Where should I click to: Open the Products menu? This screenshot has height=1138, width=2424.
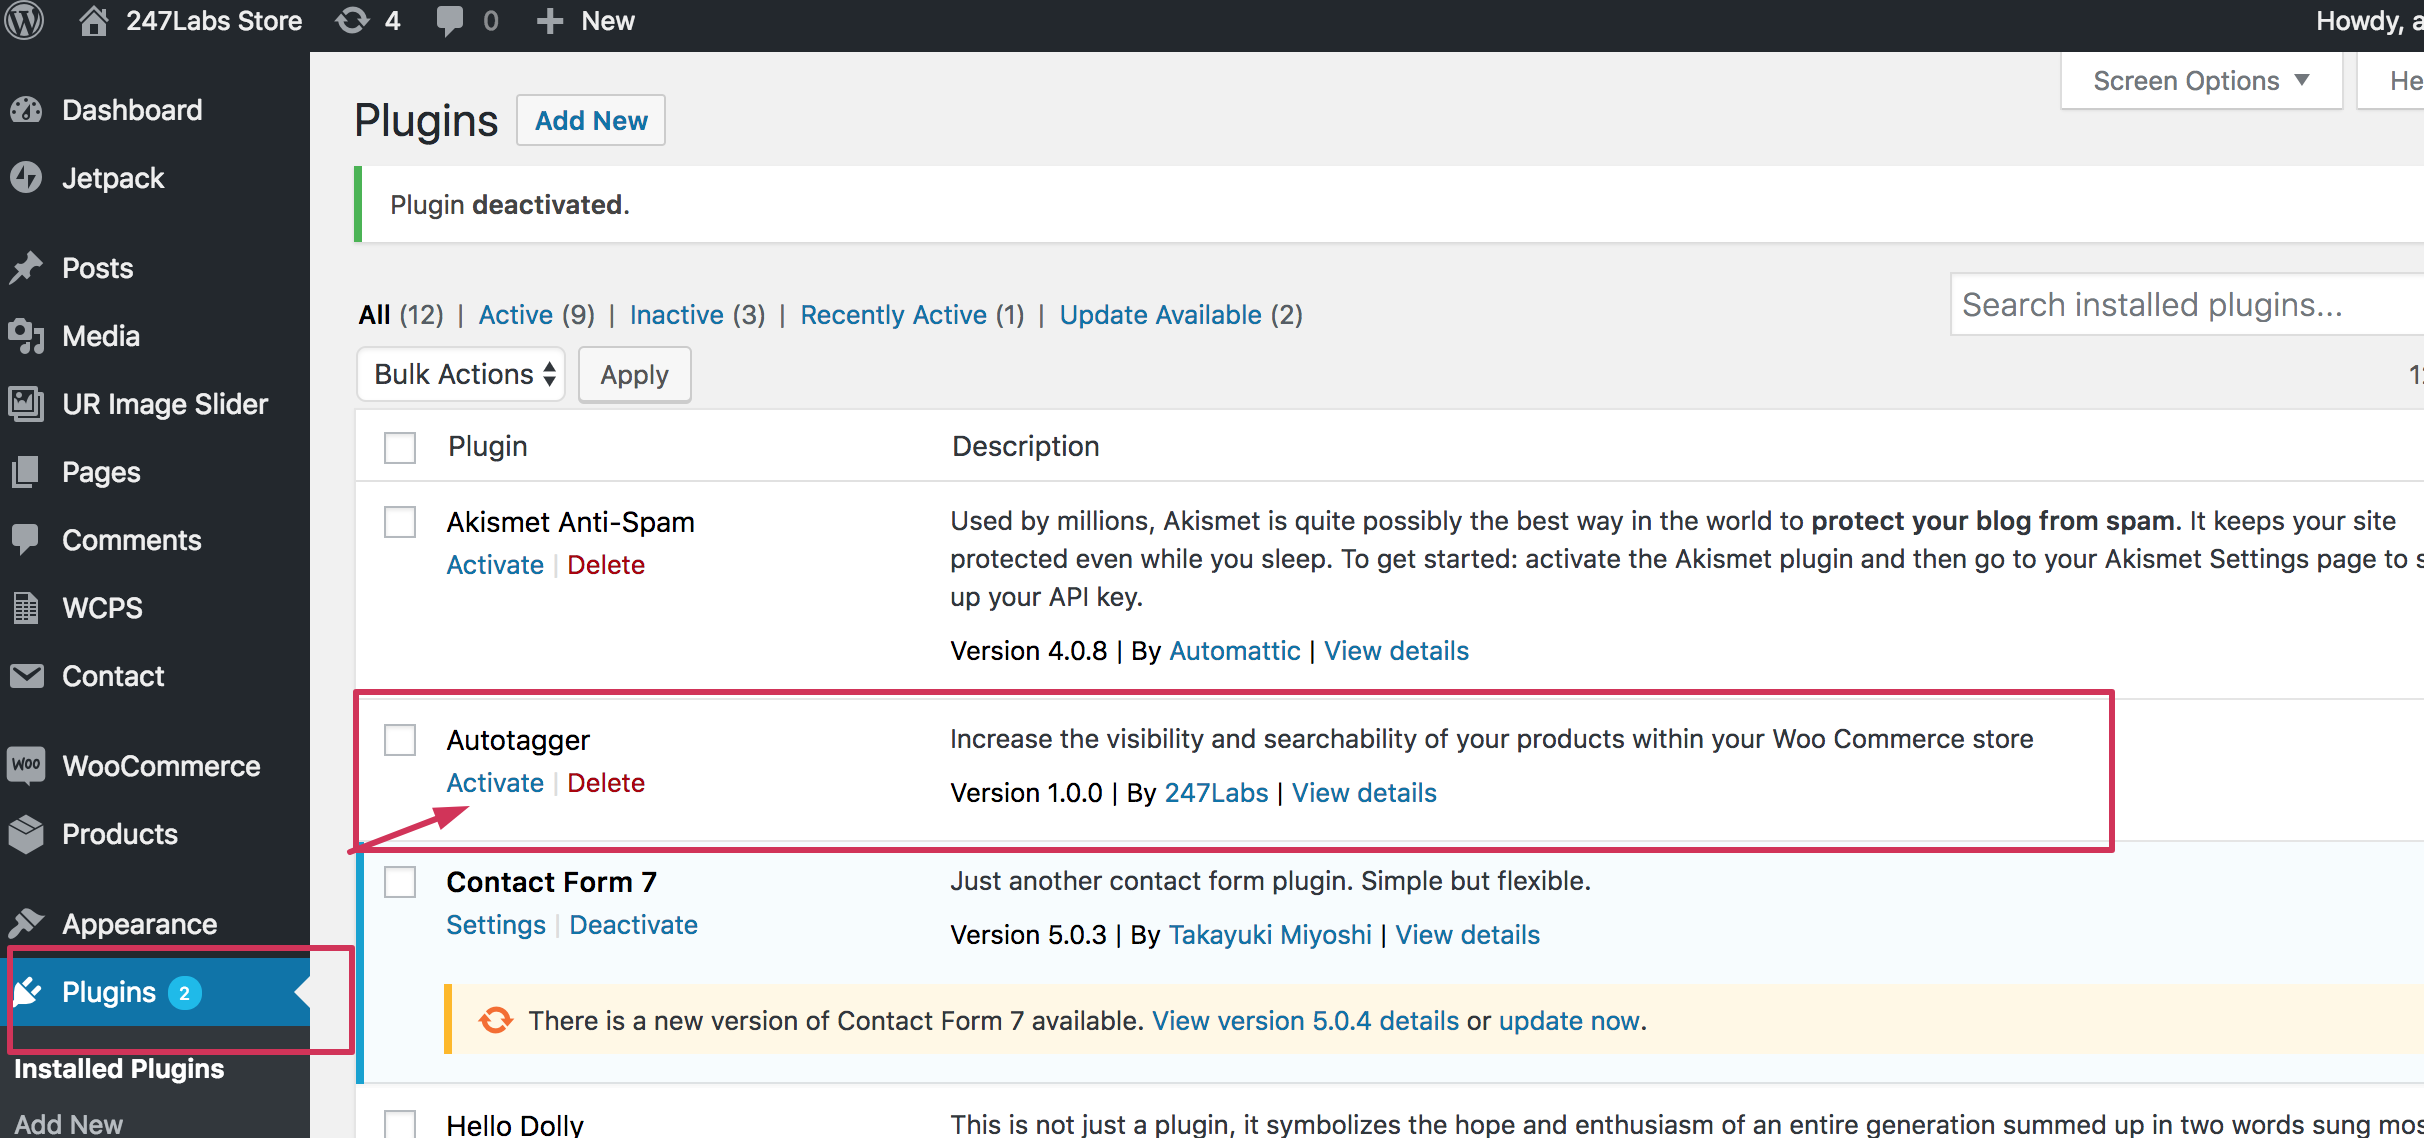120,834
